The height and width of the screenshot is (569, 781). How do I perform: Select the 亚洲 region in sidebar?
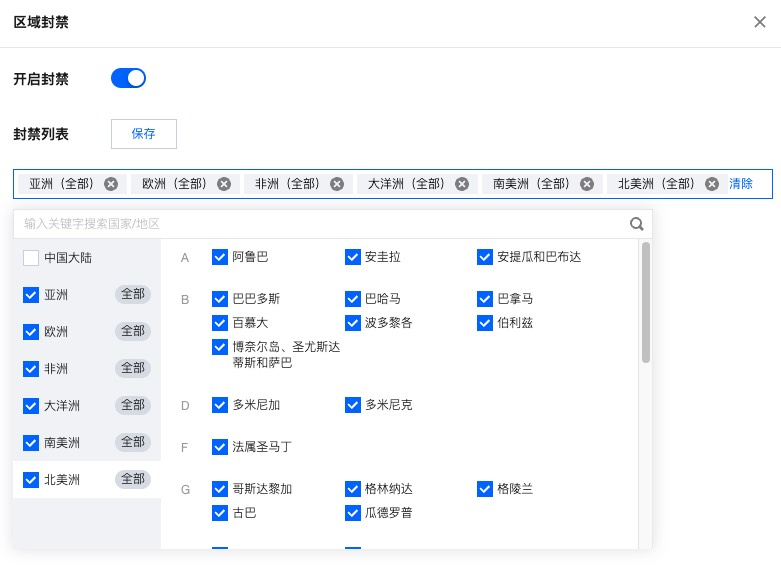57,295
